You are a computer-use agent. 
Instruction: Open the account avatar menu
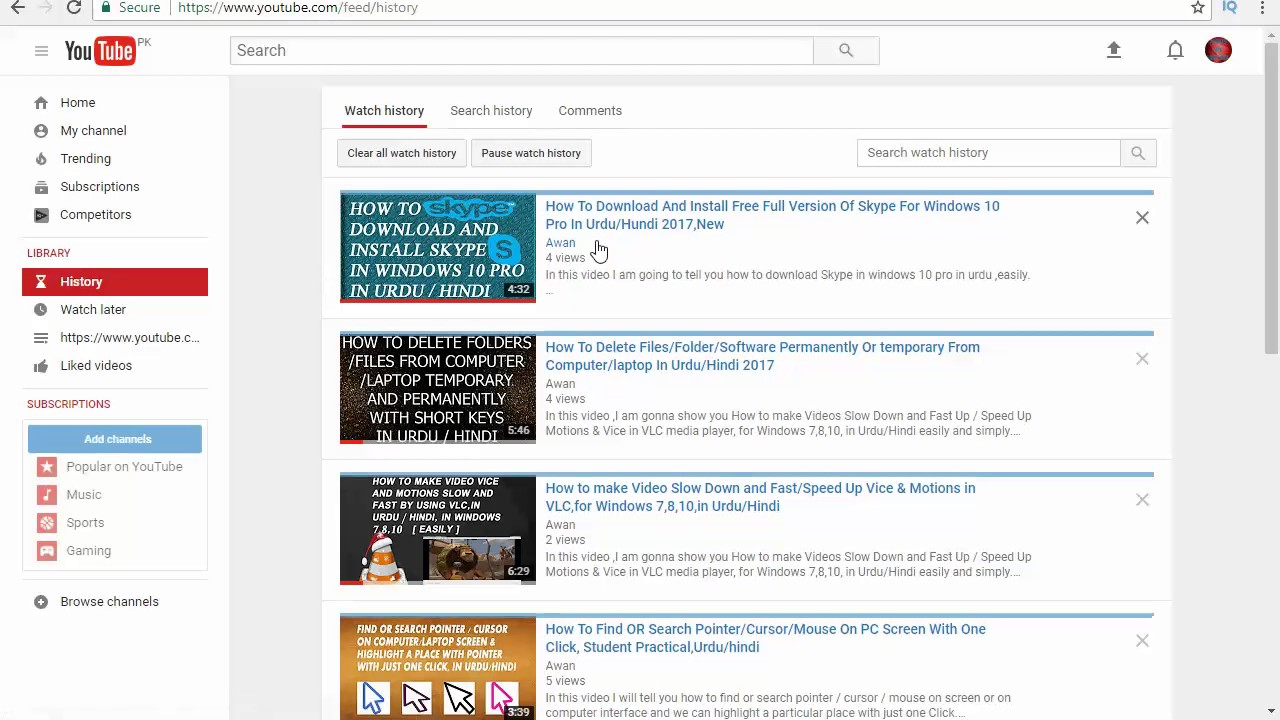tap(1218, 50)
